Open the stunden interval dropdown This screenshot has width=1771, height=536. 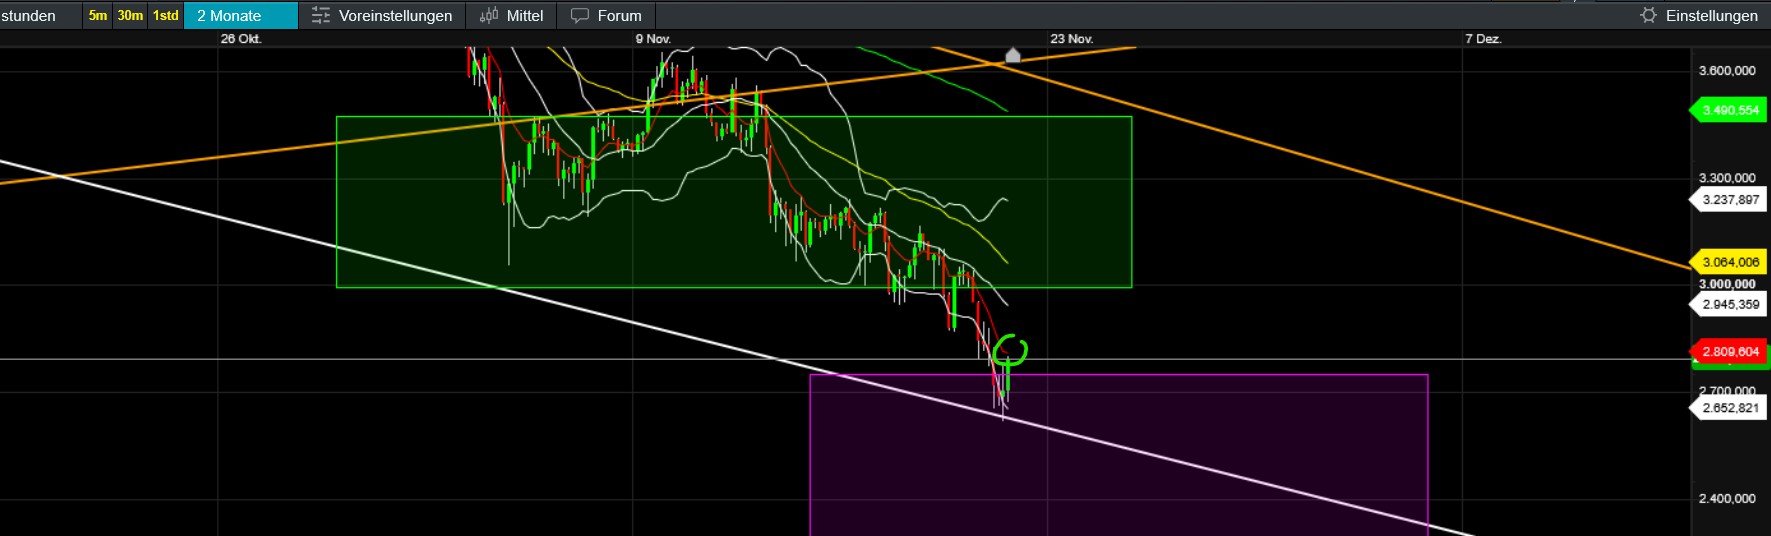[x=30, y=15]
